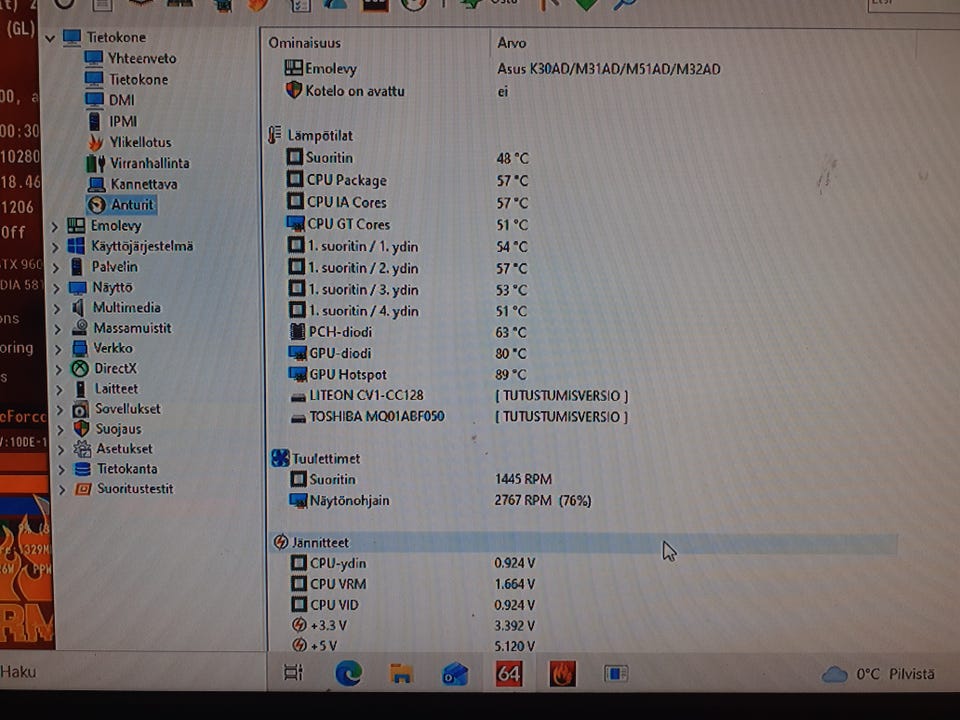Click the Verkko network icon
The height and width of the screenshot is (720, 960).
[x=80, y=348]
